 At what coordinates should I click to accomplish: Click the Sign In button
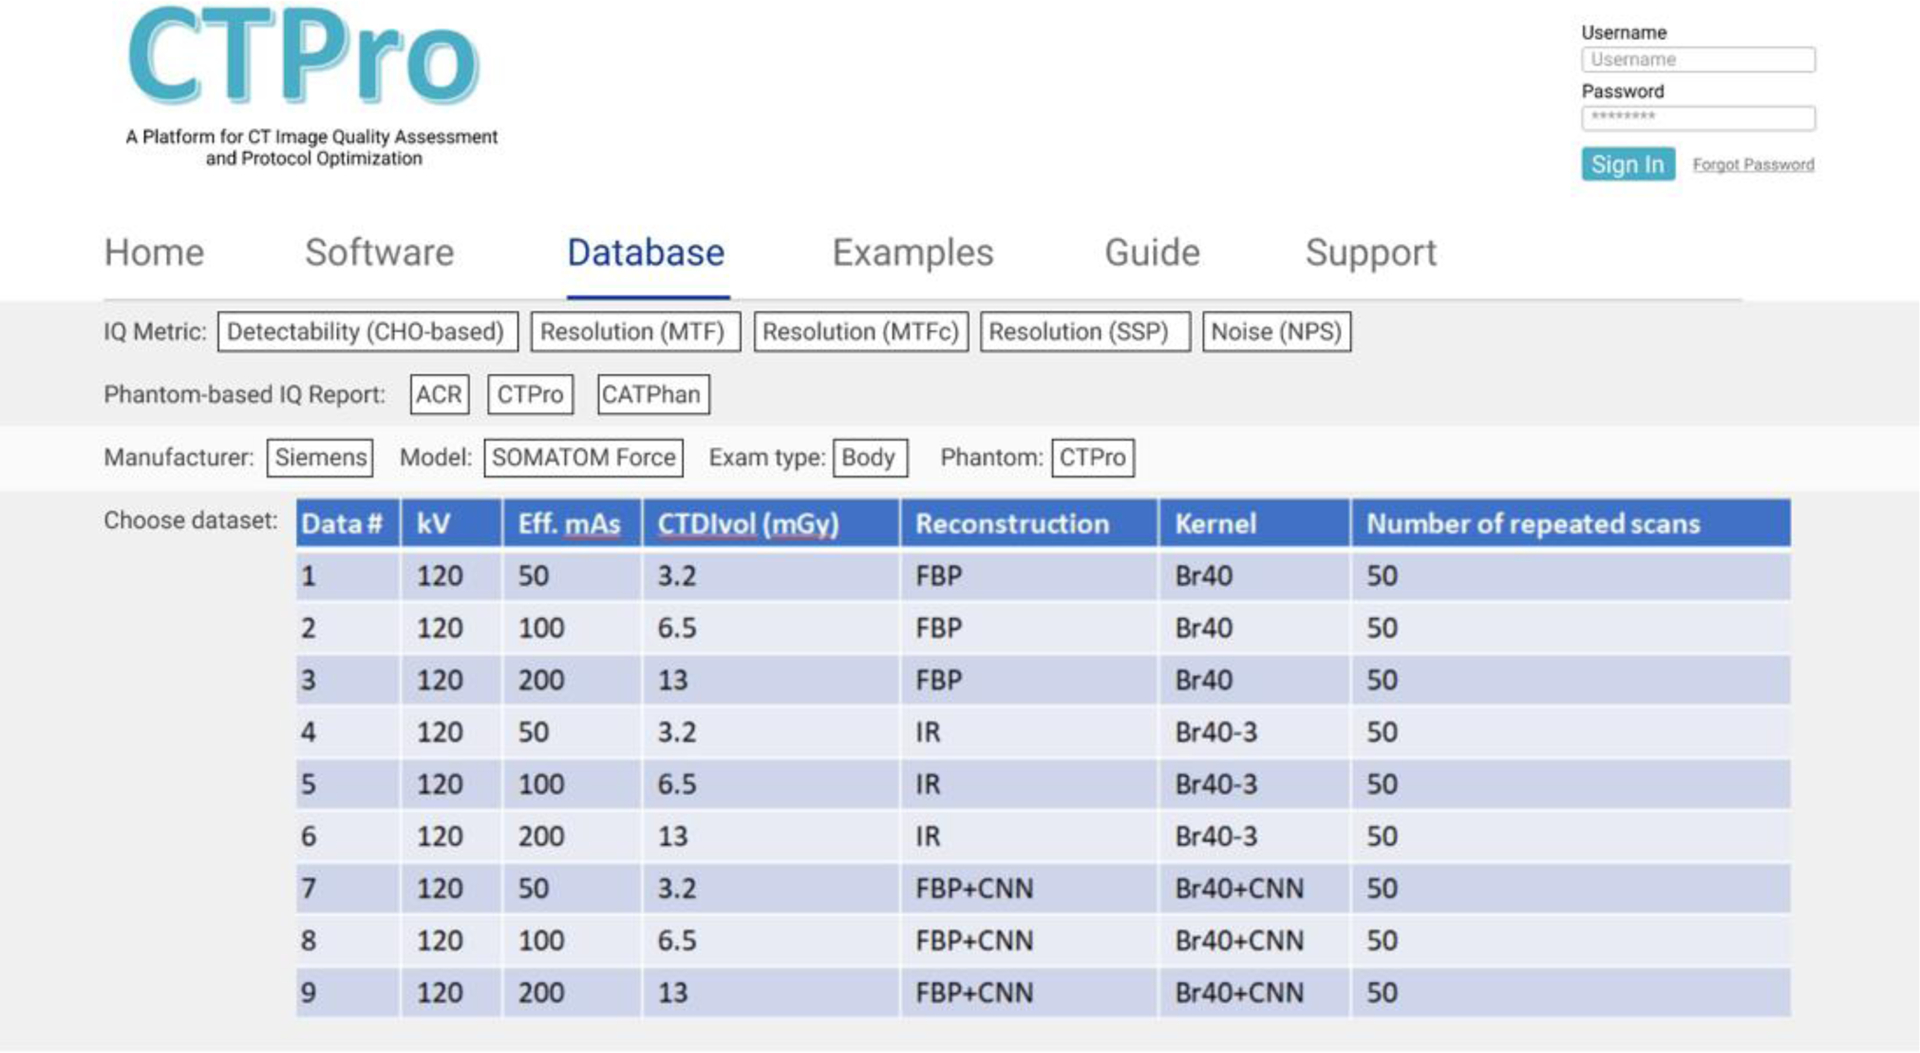[x=1628, y=164]
